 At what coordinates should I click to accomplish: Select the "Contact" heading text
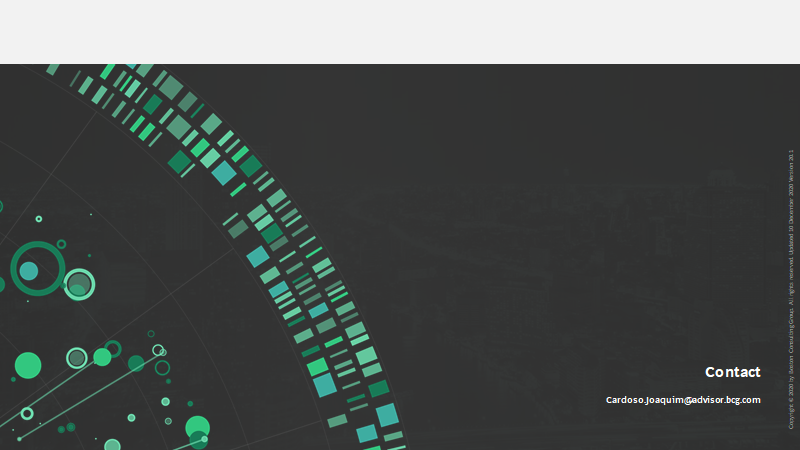click(733, 372)
